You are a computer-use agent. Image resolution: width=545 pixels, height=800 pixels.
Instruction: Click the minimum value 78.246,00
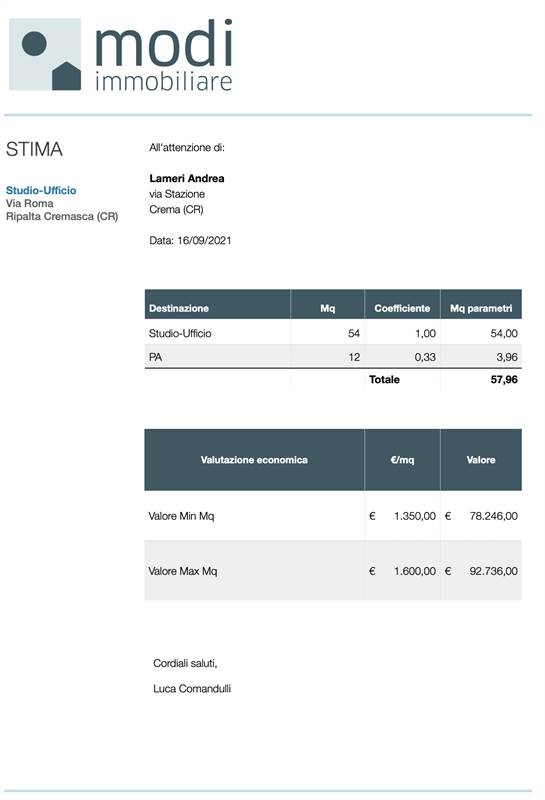tap(493, 516)
